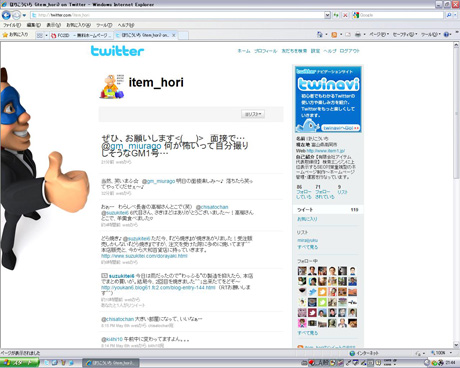Open the プロフィール link in Twitter header
Image resolution: width=460 pixels, height=368 pixels.
[265, 51]
